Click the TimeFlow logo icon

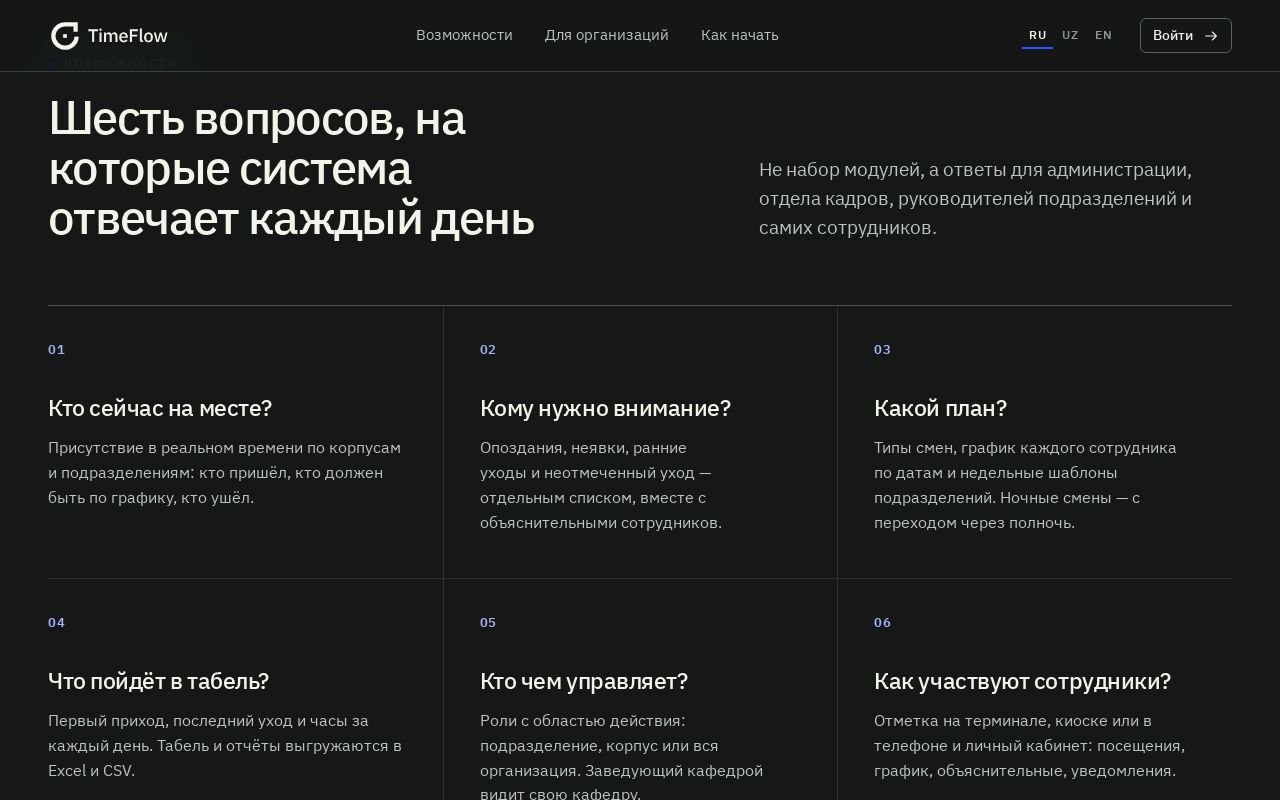click(x=65, y=36)
